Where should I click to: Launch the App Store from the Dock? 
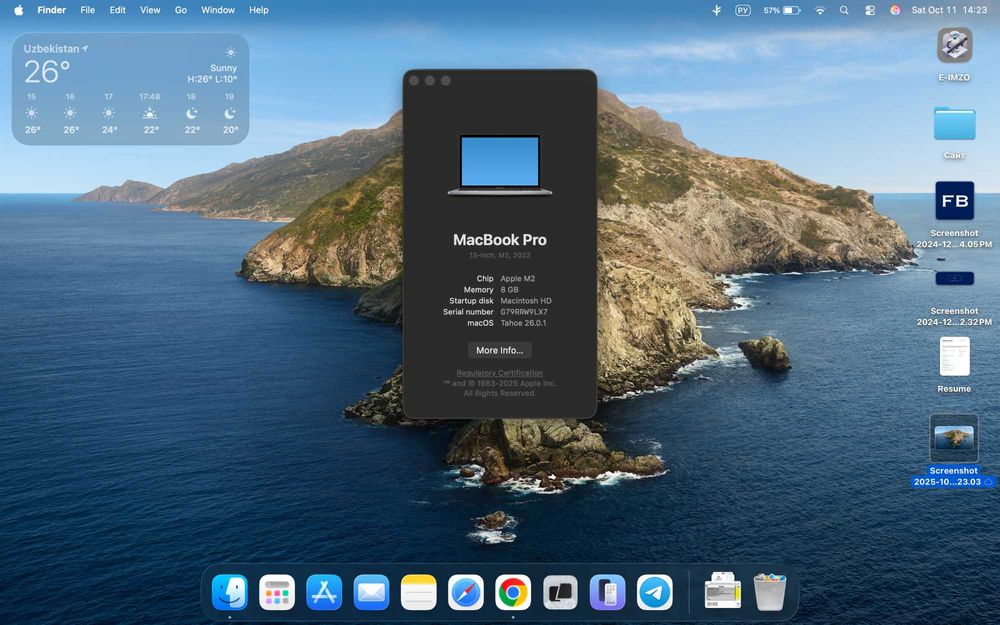[x=324, y=592]
